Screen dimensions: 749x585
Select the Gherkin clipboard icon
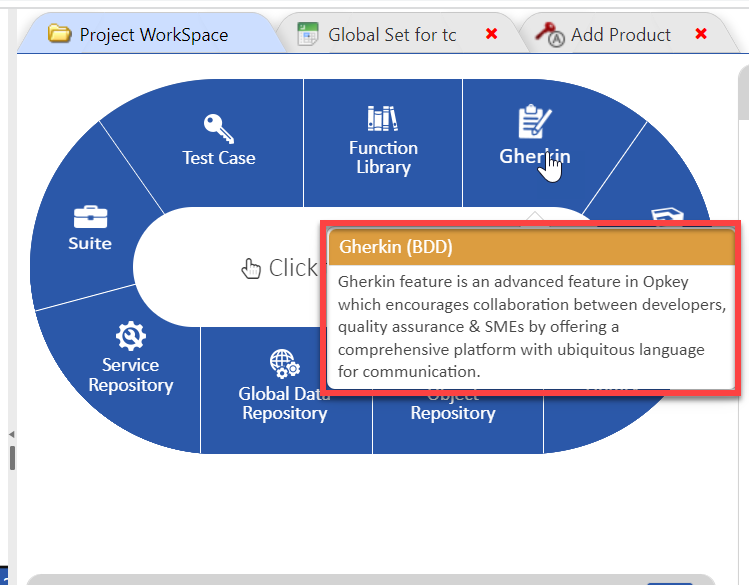pyautogui.click(x=535, y=121)
